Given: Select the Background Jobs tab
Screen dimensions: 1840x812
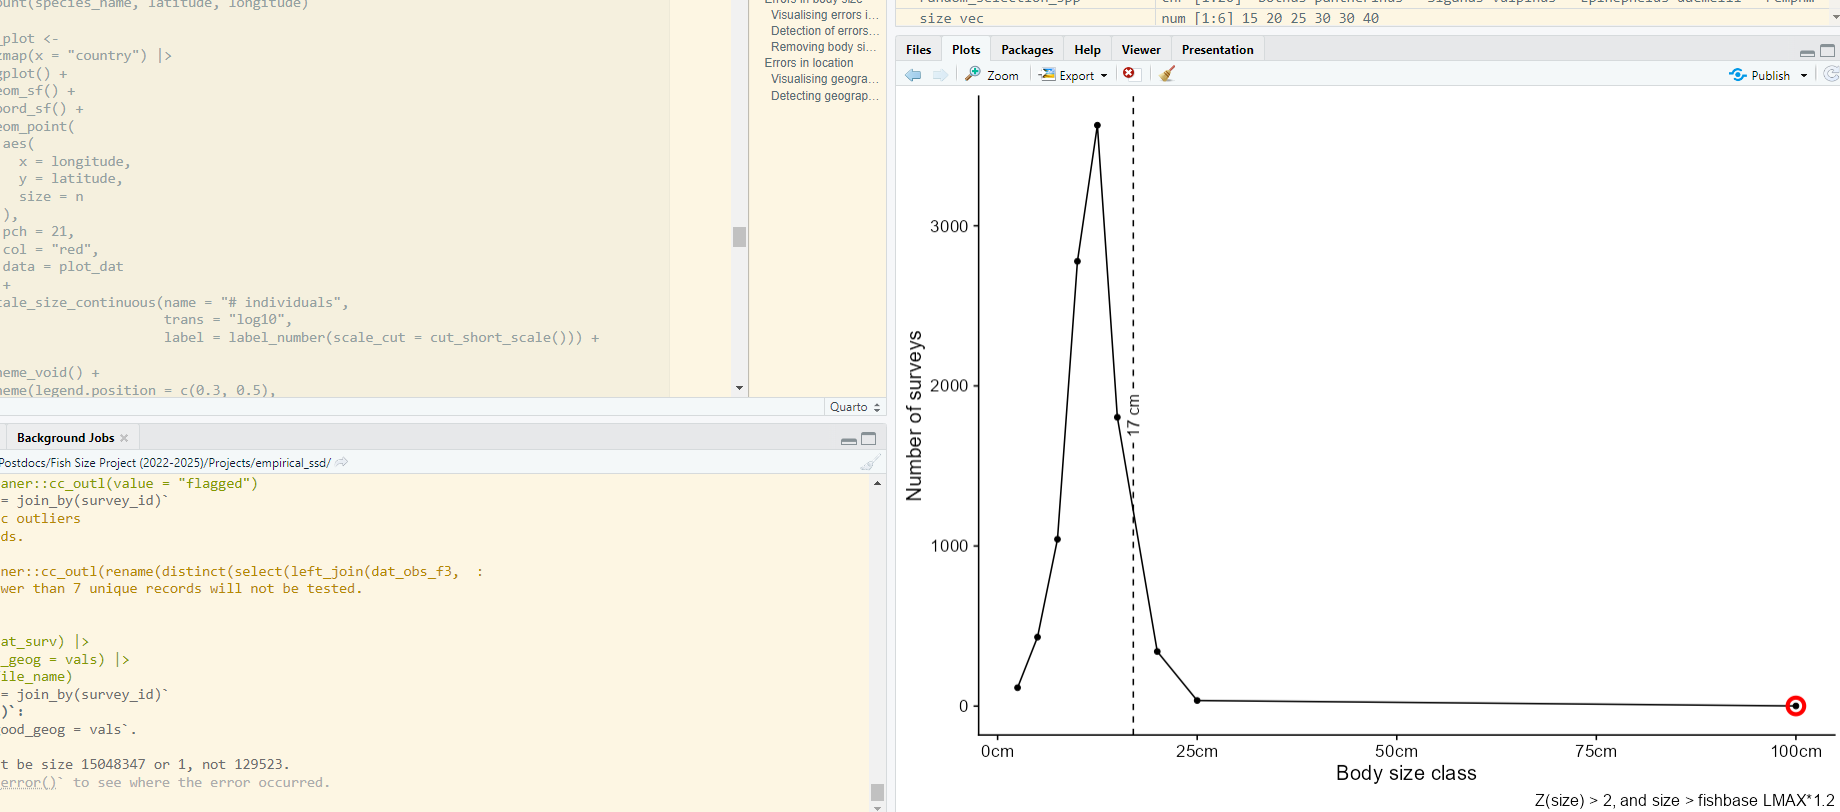Looking at the screenshot, I should pyautogui.click(x=65, y=438).
